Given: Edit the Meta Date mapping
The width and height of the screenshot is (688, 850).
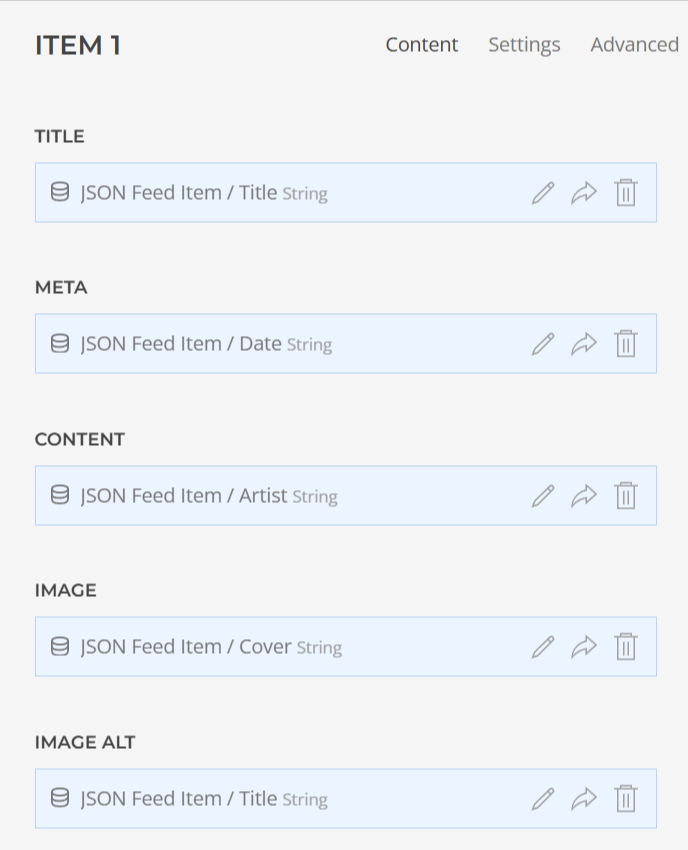Looking at the screenshot, I should (x=543, y=344).
